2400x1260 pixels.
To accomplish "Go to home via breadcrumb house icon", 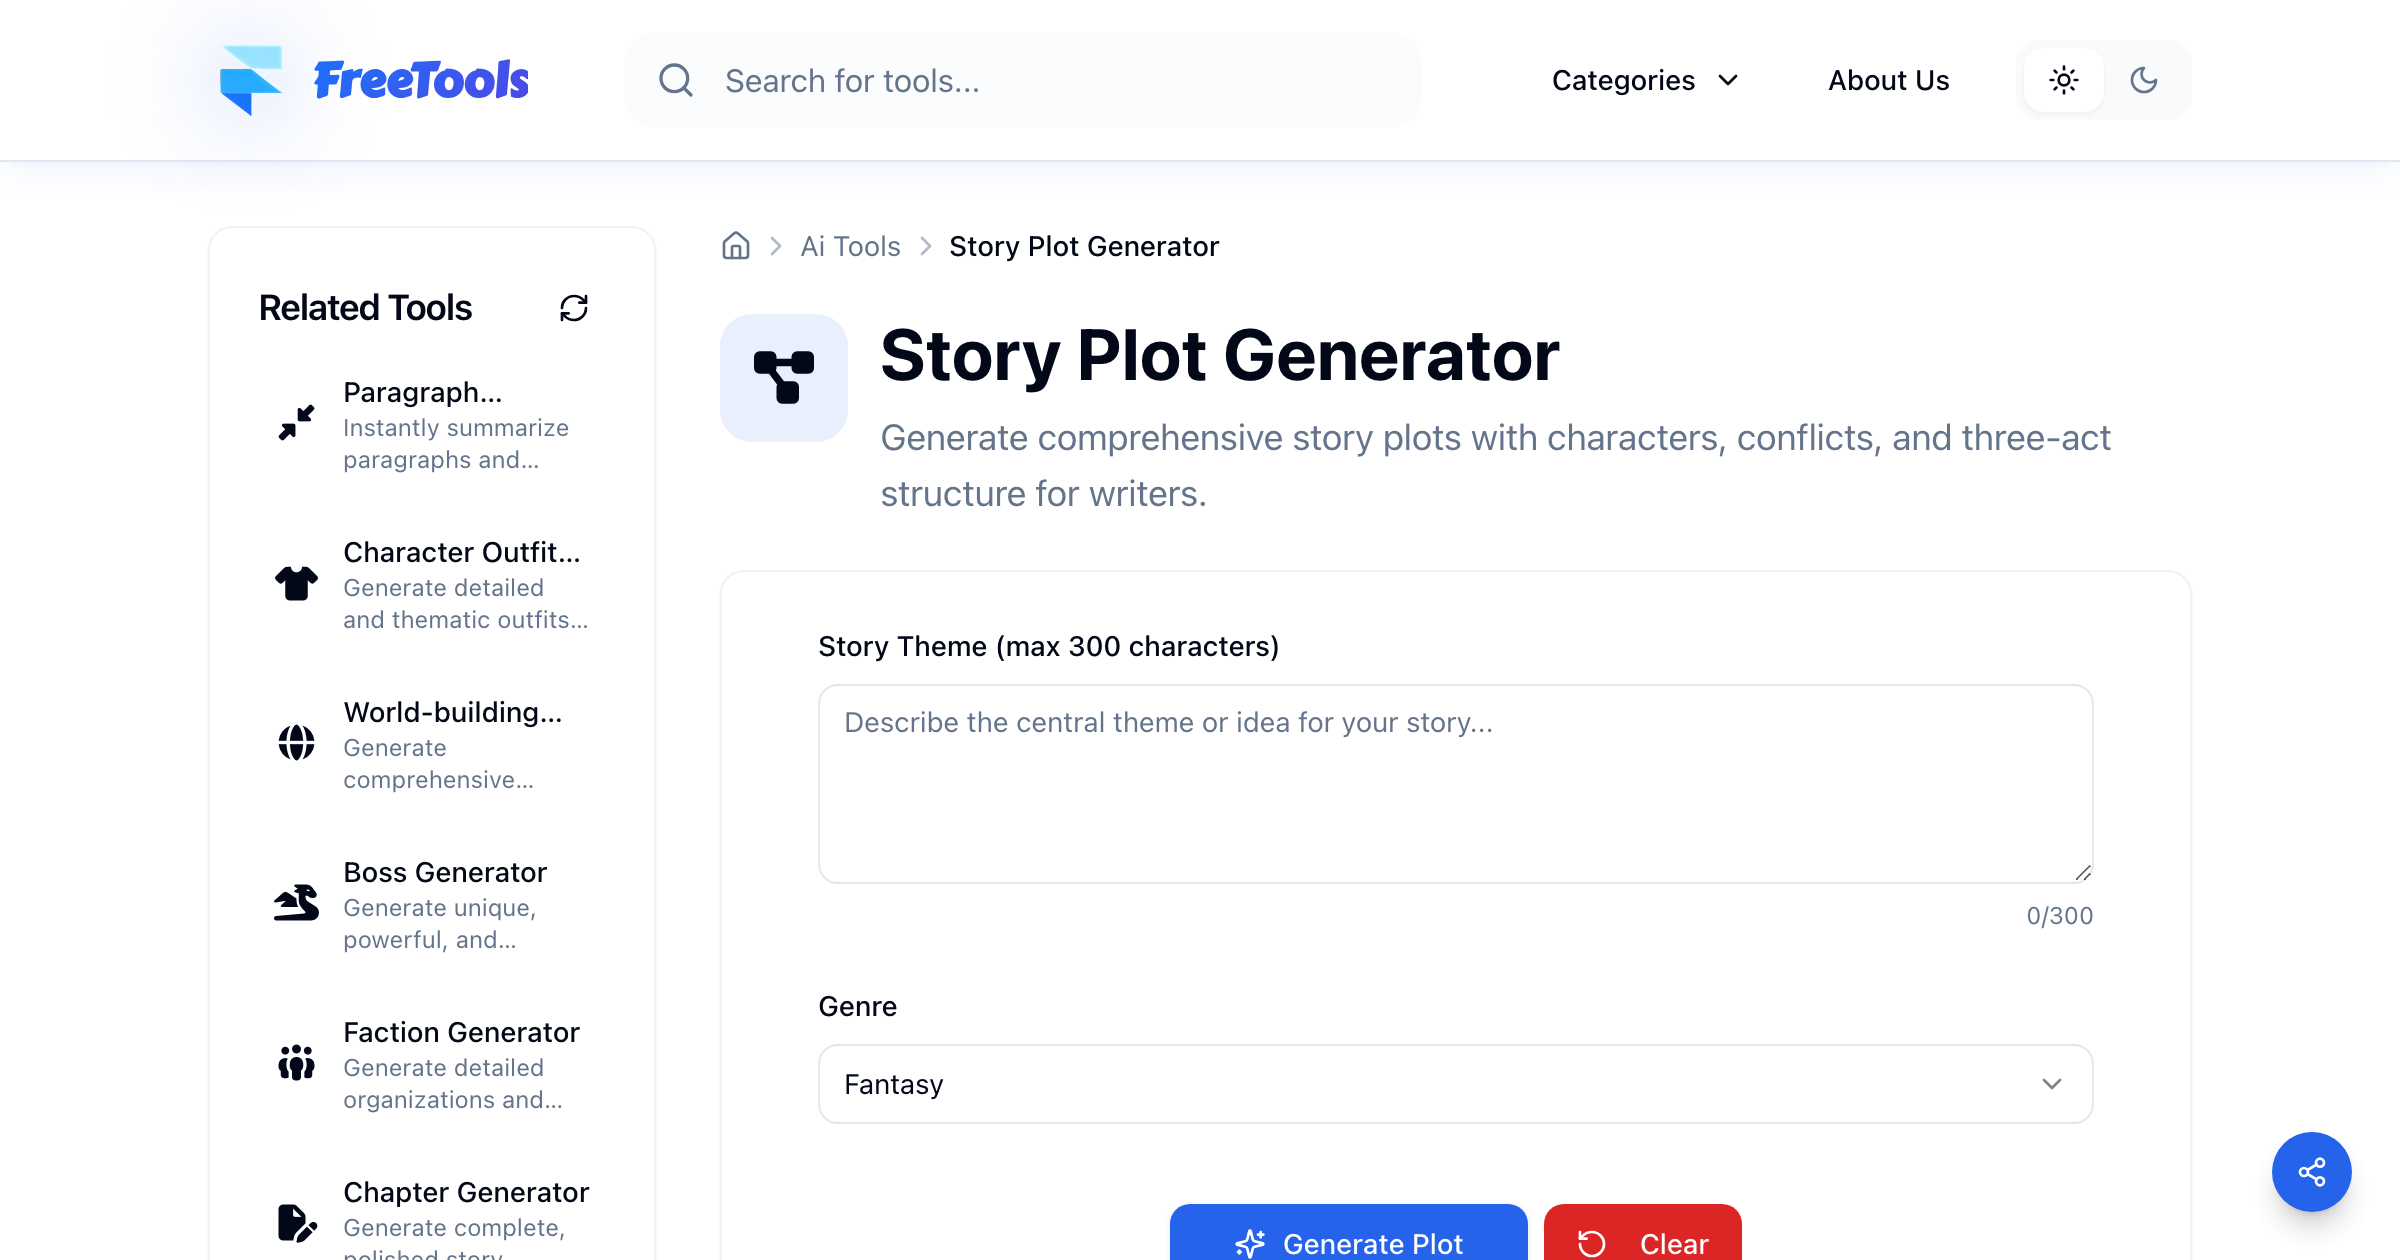I will pyautogui.click(x=736, y=246).
